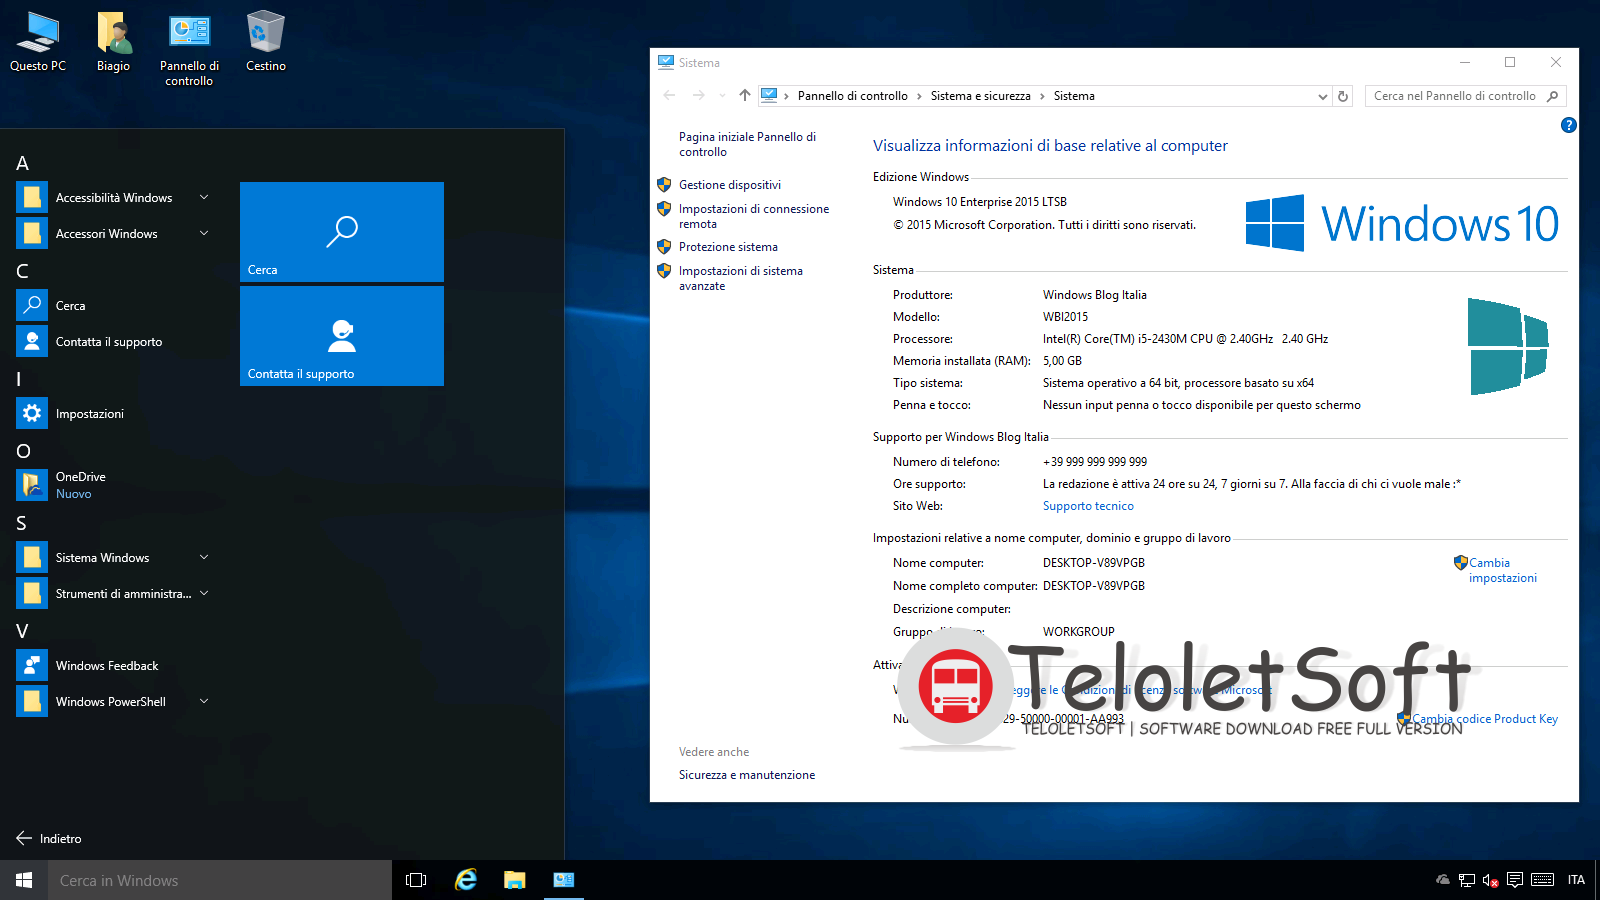This screenshot has width=1600, height=900.
Task: Open Pagina iniziale Pannello di controllo
Action: tap(747, 144)
